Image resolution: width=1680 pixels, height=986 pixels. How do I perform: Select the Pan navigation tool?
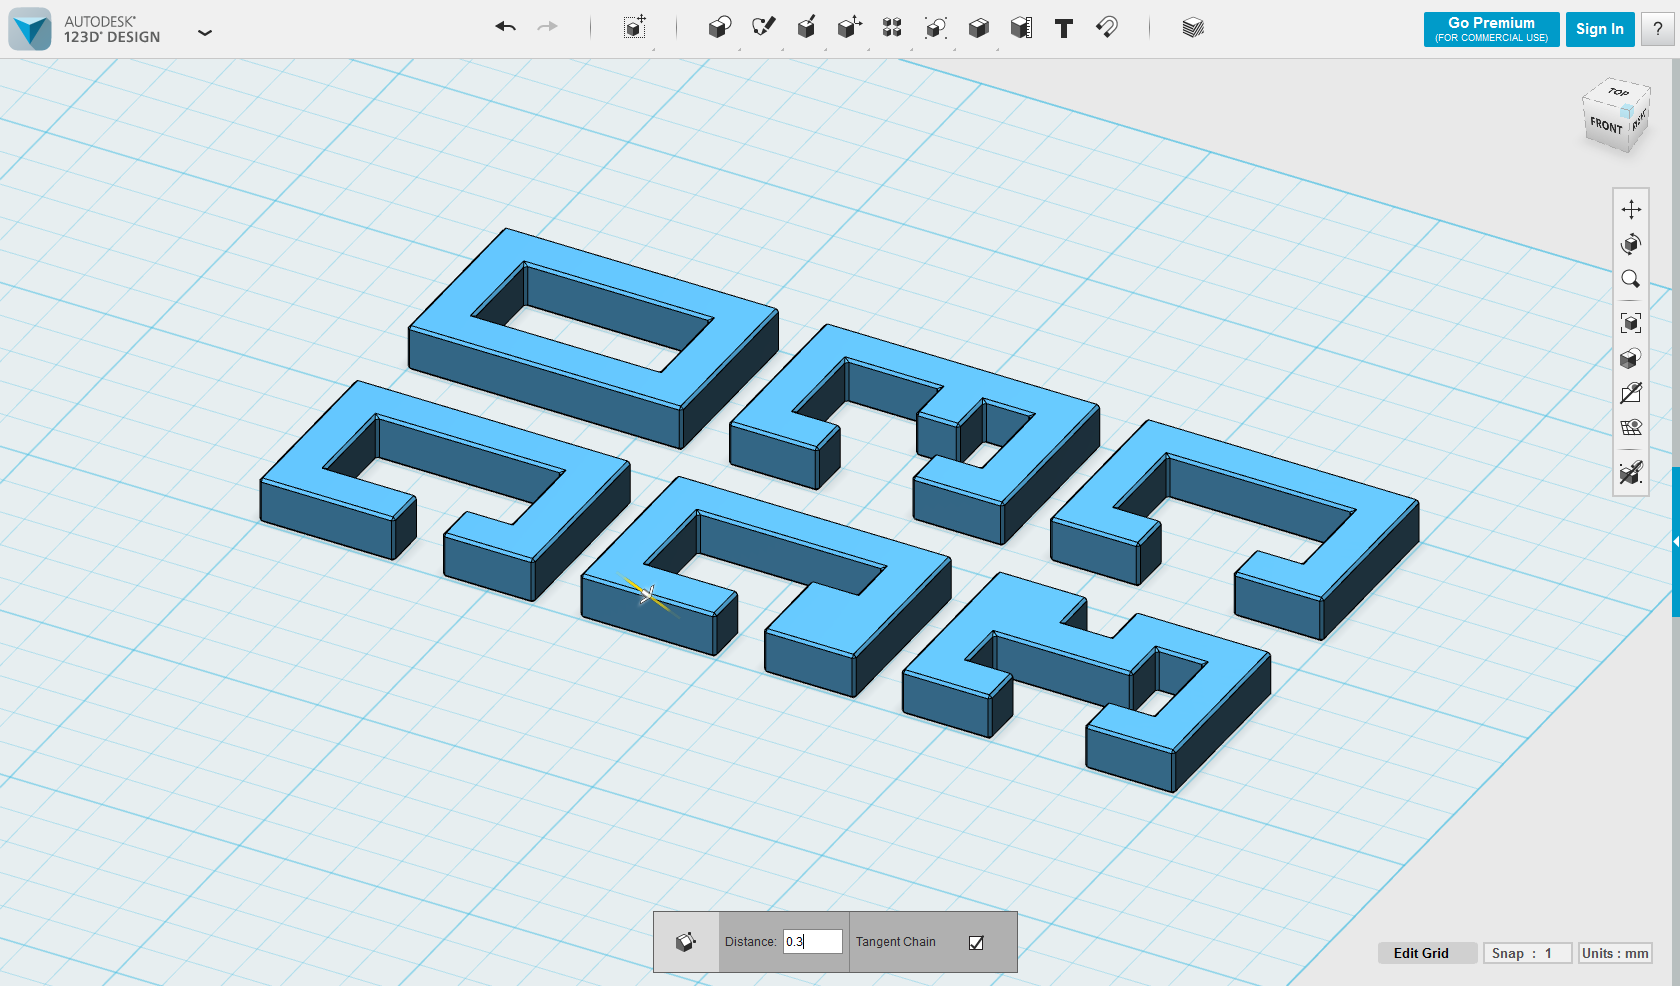click(1631, 209)
